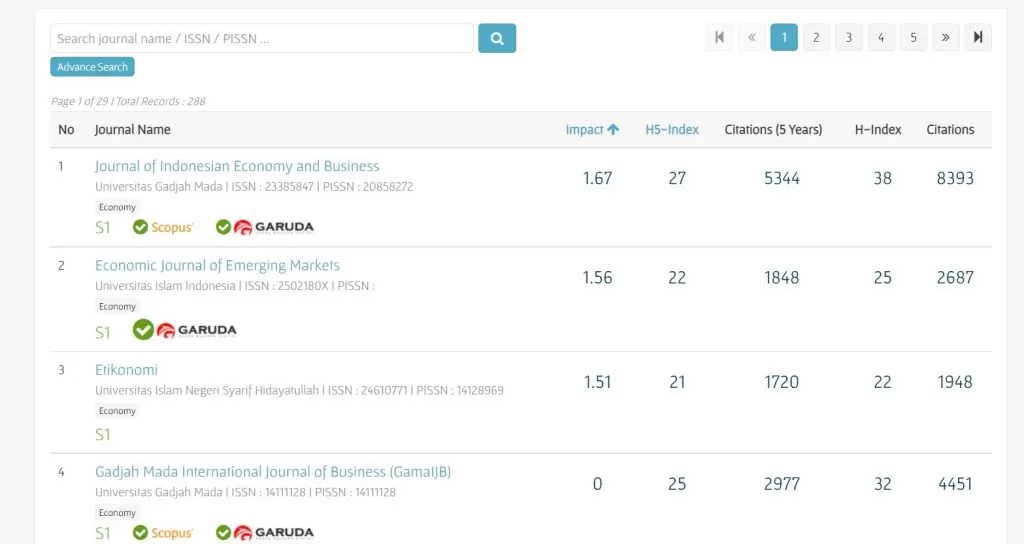Click Garuda logo under Economic Journal of Emerging Markets
This screenshot has height=544, width=1024.
point(185,330)
